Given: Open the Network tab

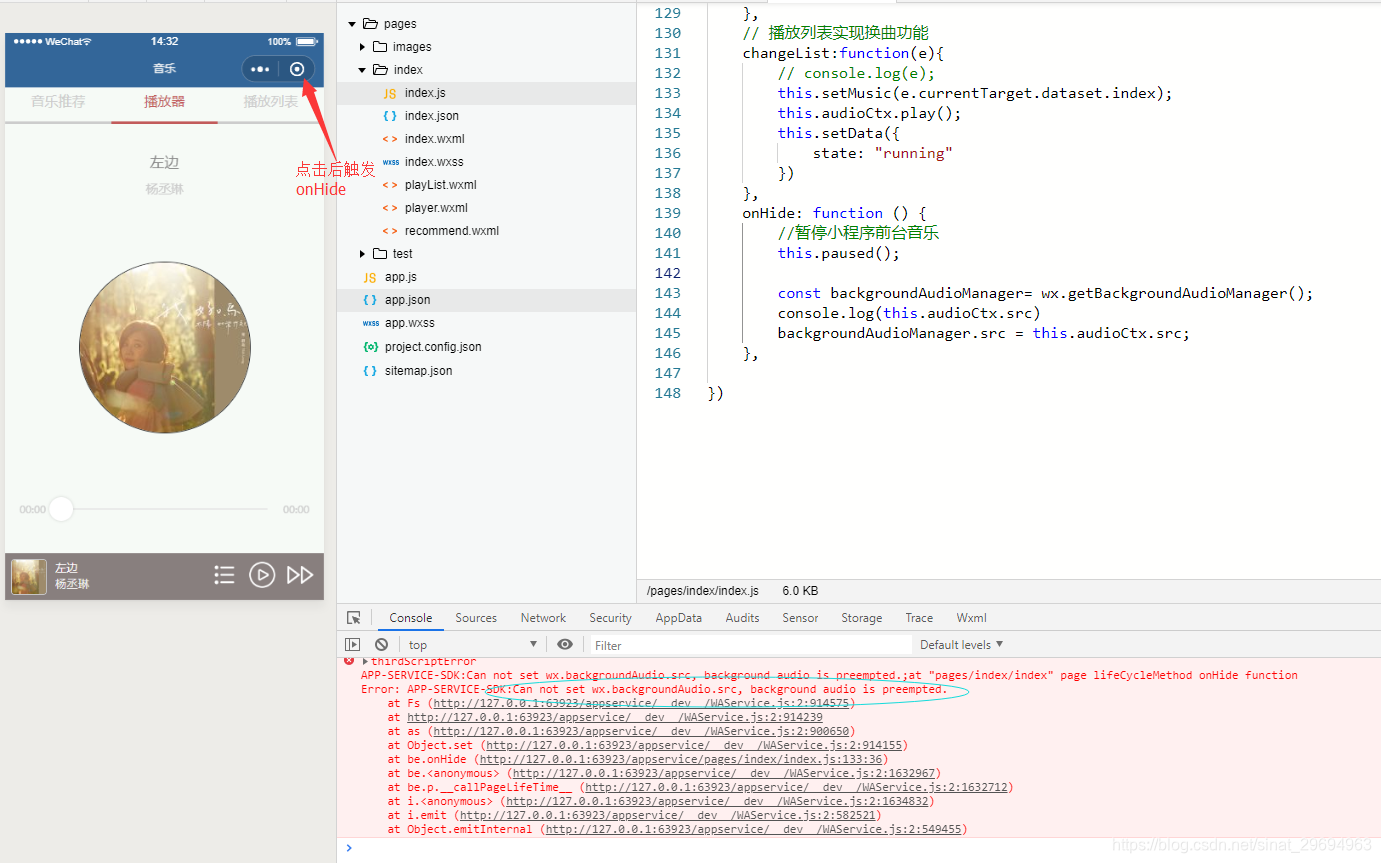Looking at the screenshot, I should [543, 618].
